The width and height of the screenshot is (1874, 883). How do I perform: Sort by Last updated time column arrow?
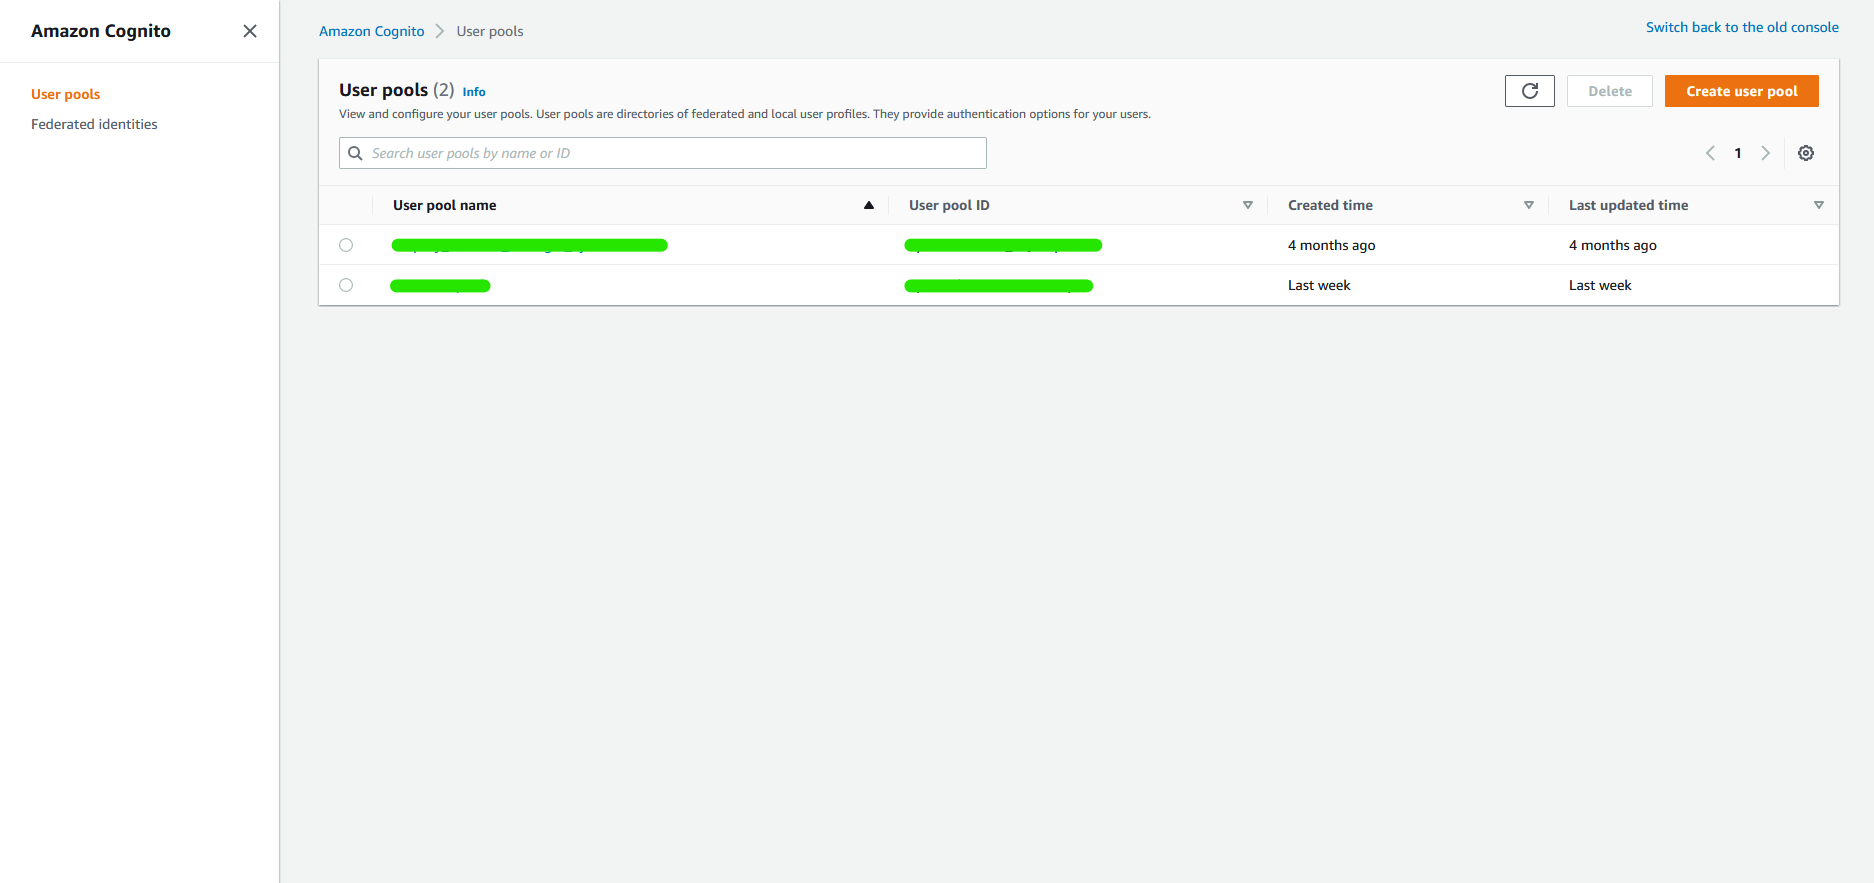click(x=1818, y=205)
